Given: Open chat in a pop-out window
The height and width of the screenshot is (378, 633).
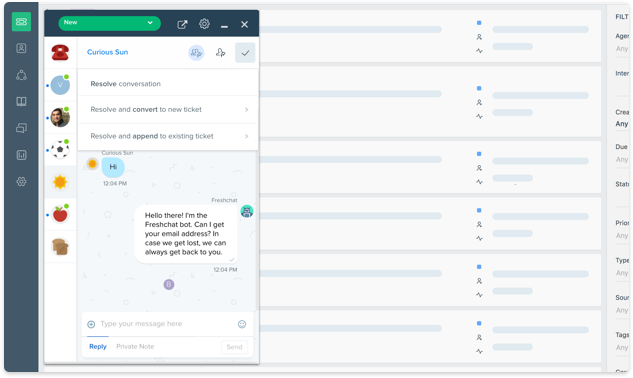Looking at the screenshot, I should (182, 24).
